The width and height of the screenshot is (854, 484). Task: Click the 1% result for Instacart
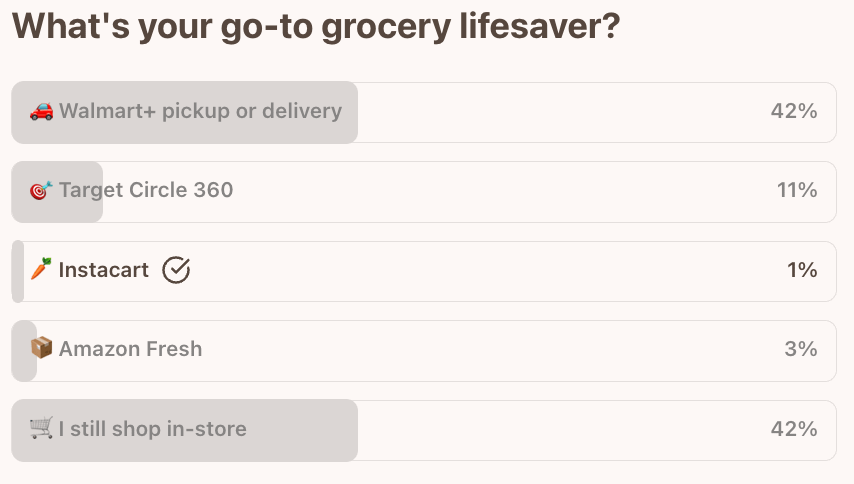point(802,269)
